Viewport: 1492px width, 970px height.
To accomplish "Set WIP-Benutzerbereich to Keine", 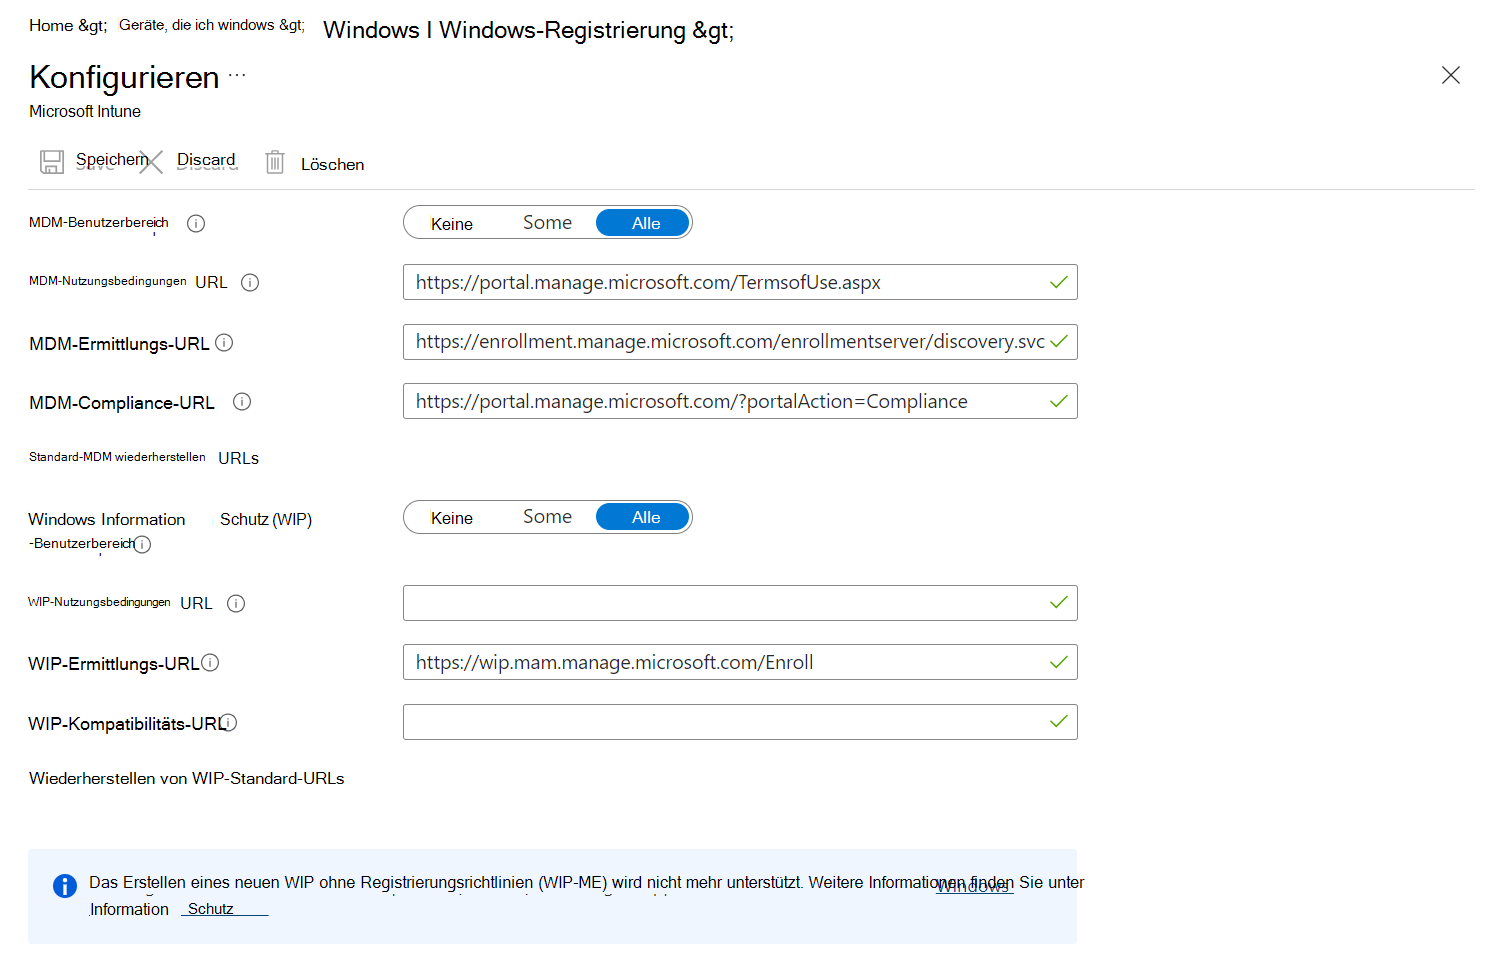I will pos(452,518).
